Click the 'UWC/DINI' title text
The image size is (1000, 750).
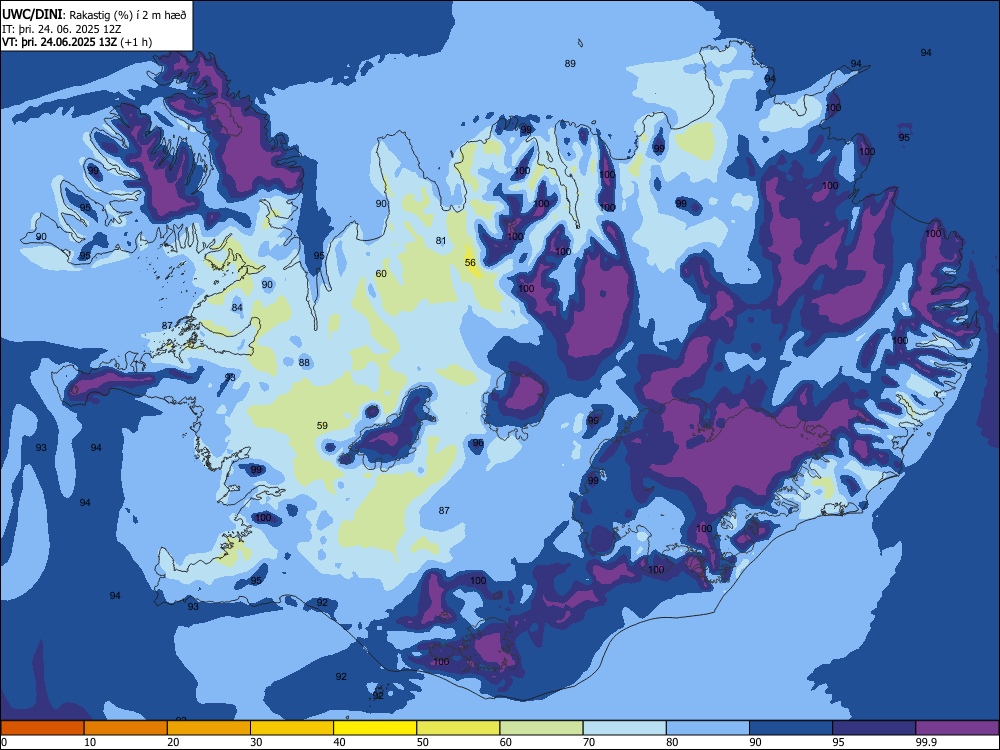(32, 14)
